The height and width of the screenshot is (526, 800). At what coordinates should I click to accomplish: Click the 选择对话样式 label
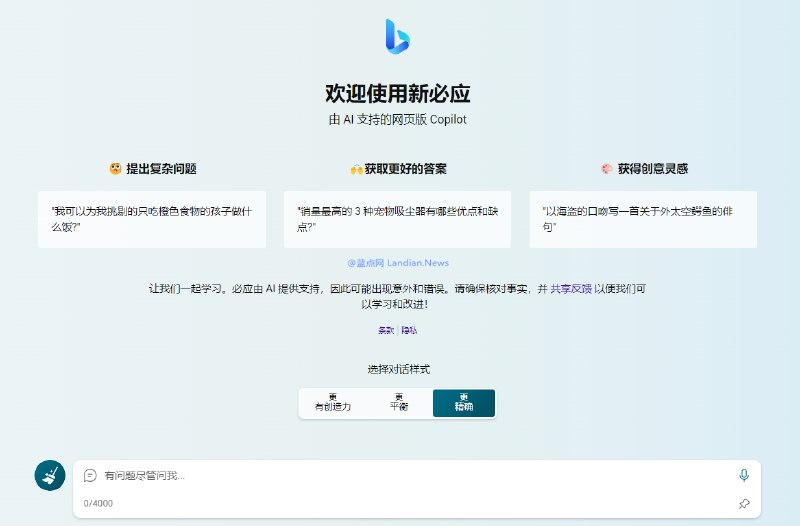[x=398, y=369]
